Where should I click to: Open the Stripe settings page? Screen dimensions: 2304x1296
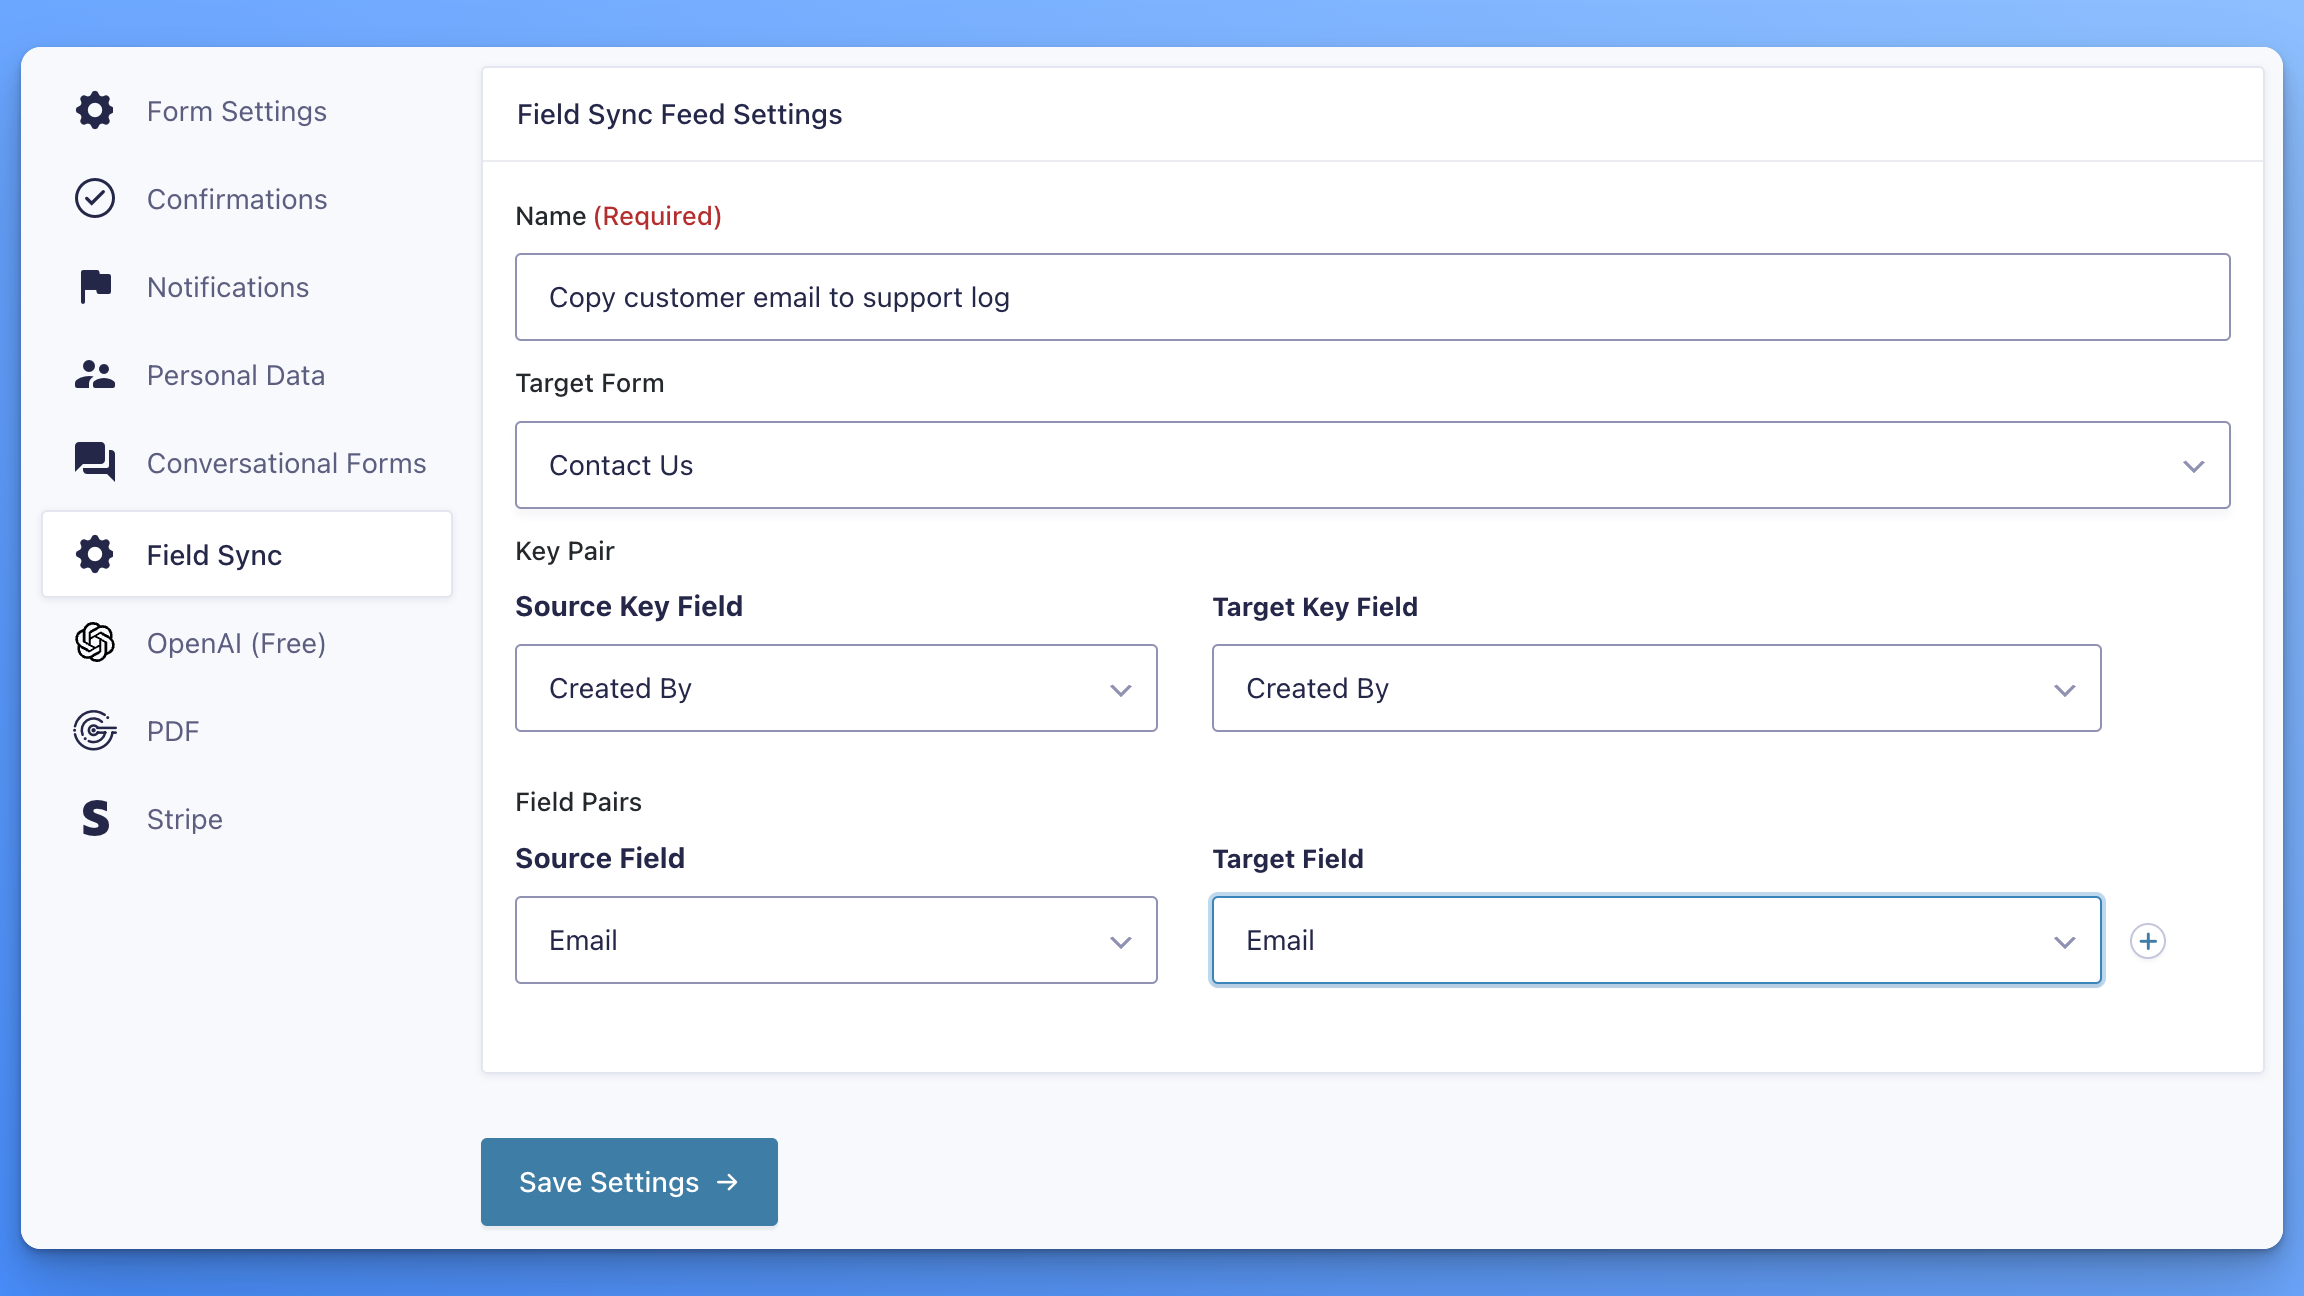[x=247, y=818]
